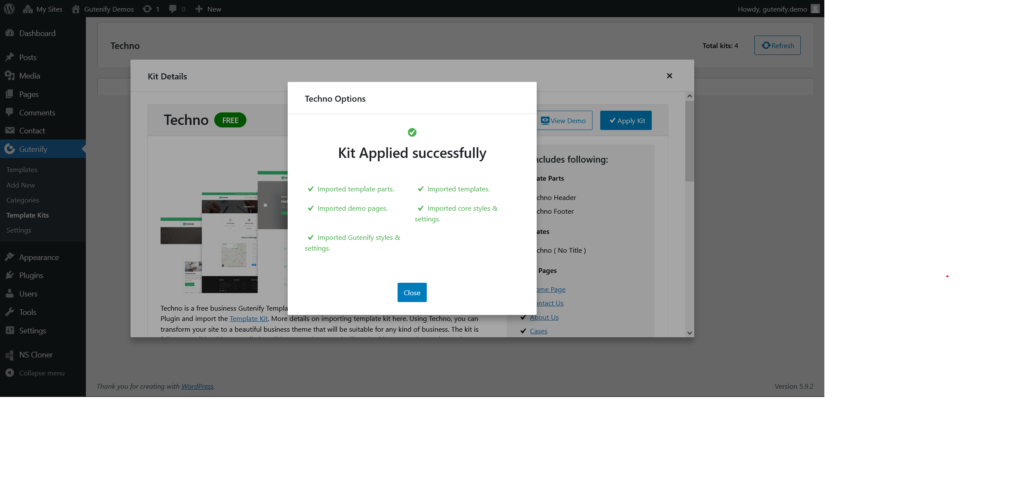Click the FREE badge next to Techno
Screen dimensions: 1024x496
[x=230, y=120]
